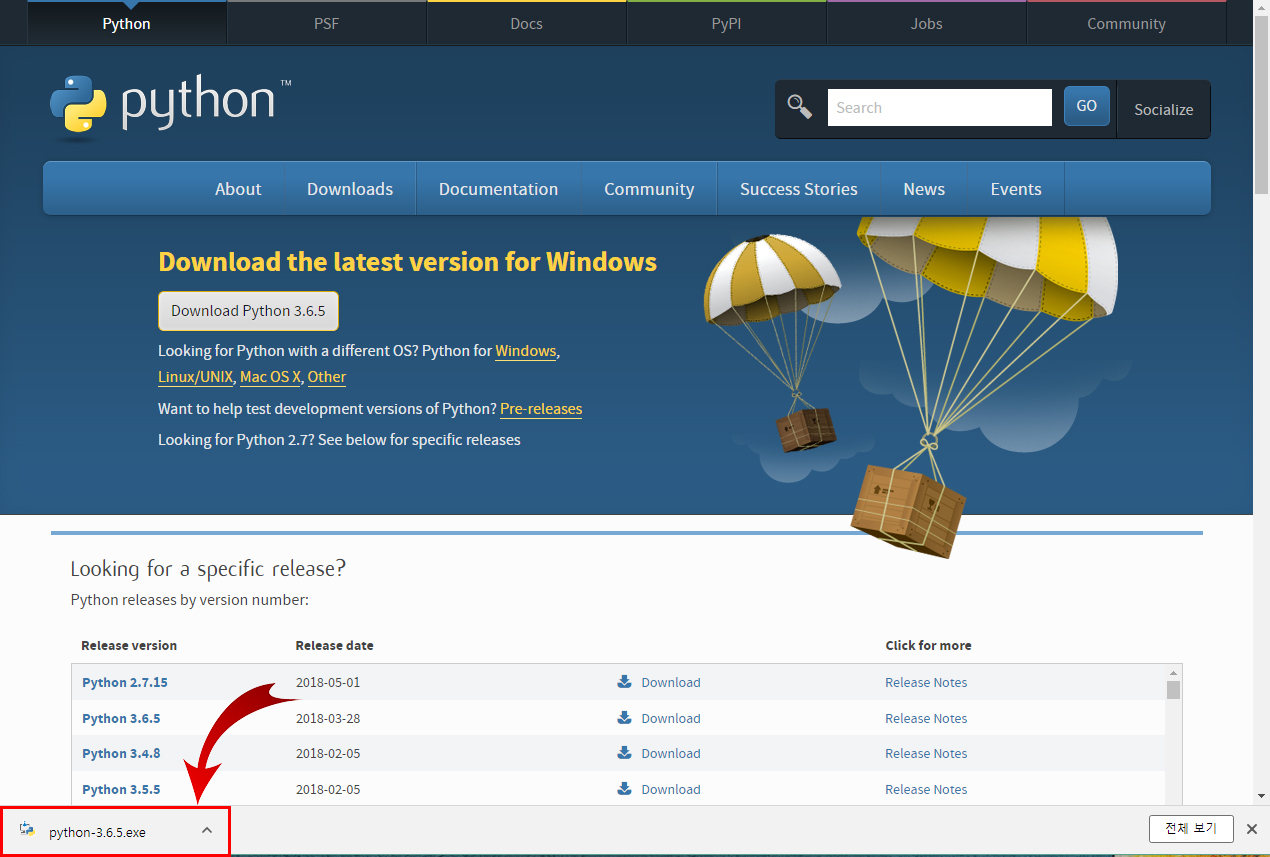This screenshot has width=1270, height=857.
Task: Open the Pre-releases link
Action: [541, 409]
